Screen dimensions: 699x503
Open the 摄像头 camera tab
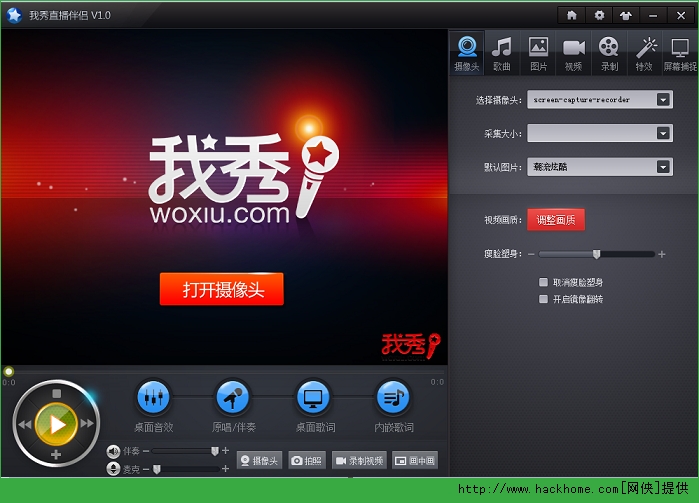click(x=467, y=54)
